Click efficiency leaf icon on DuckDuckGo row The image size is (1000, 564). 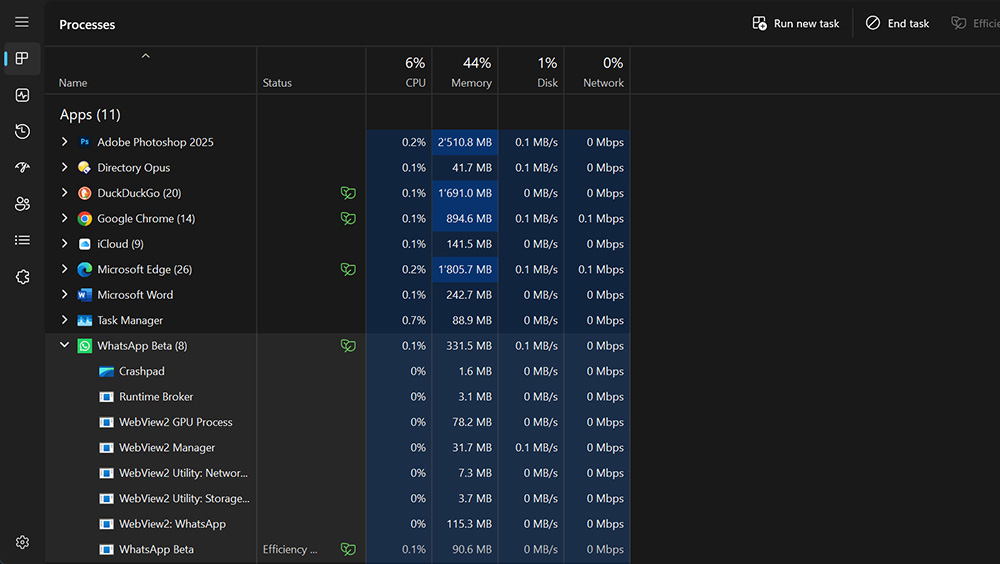point(348,193)
